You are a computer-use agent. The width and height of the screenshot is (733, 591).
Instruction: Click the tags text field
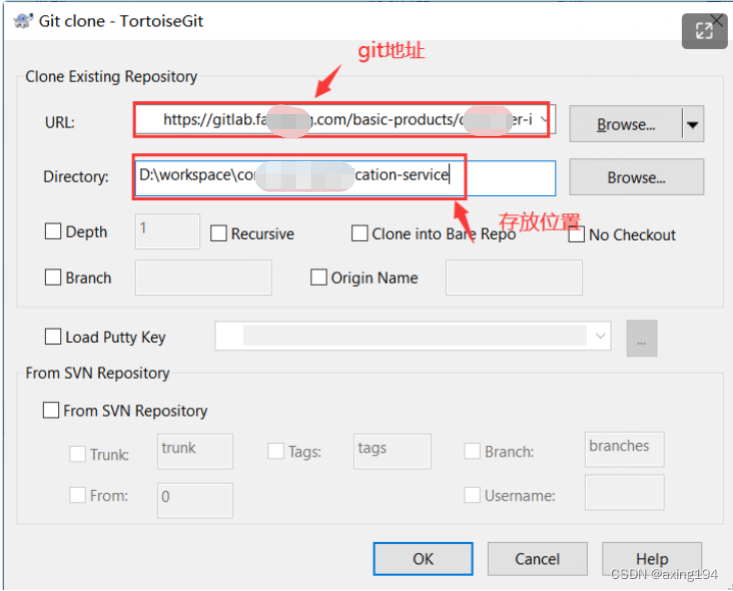coord(392,451)
